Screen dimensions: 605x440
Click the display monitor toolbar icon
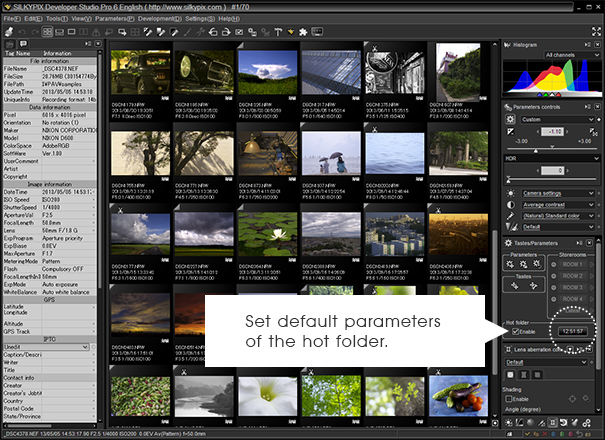tap(317, 32)
